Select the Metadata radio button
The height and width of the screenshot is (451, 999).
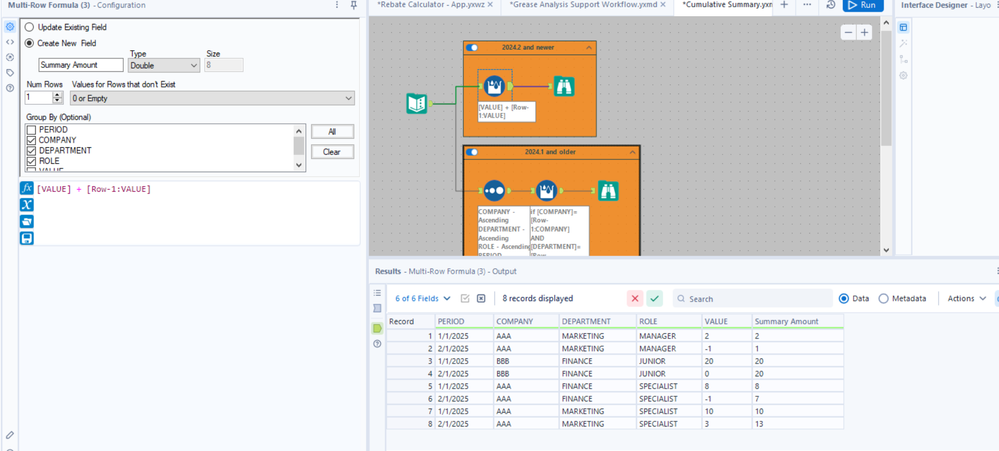[x=883, y=298]
